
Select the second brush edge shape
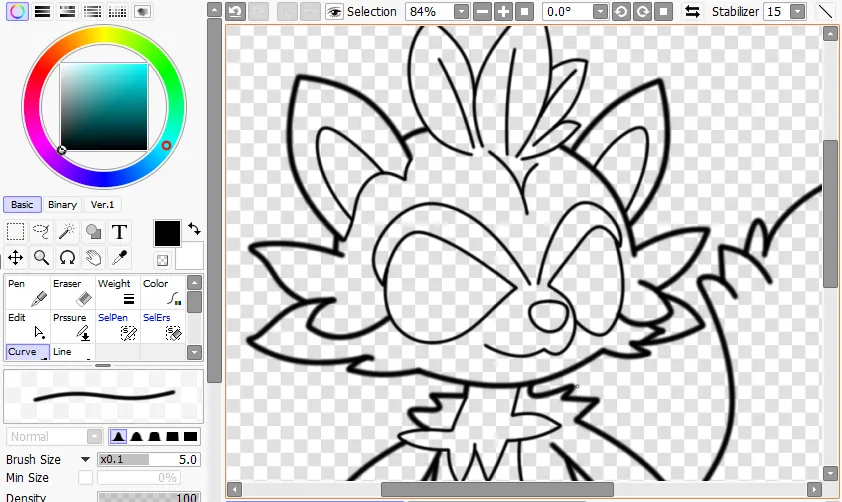click(x=136, y=436)
